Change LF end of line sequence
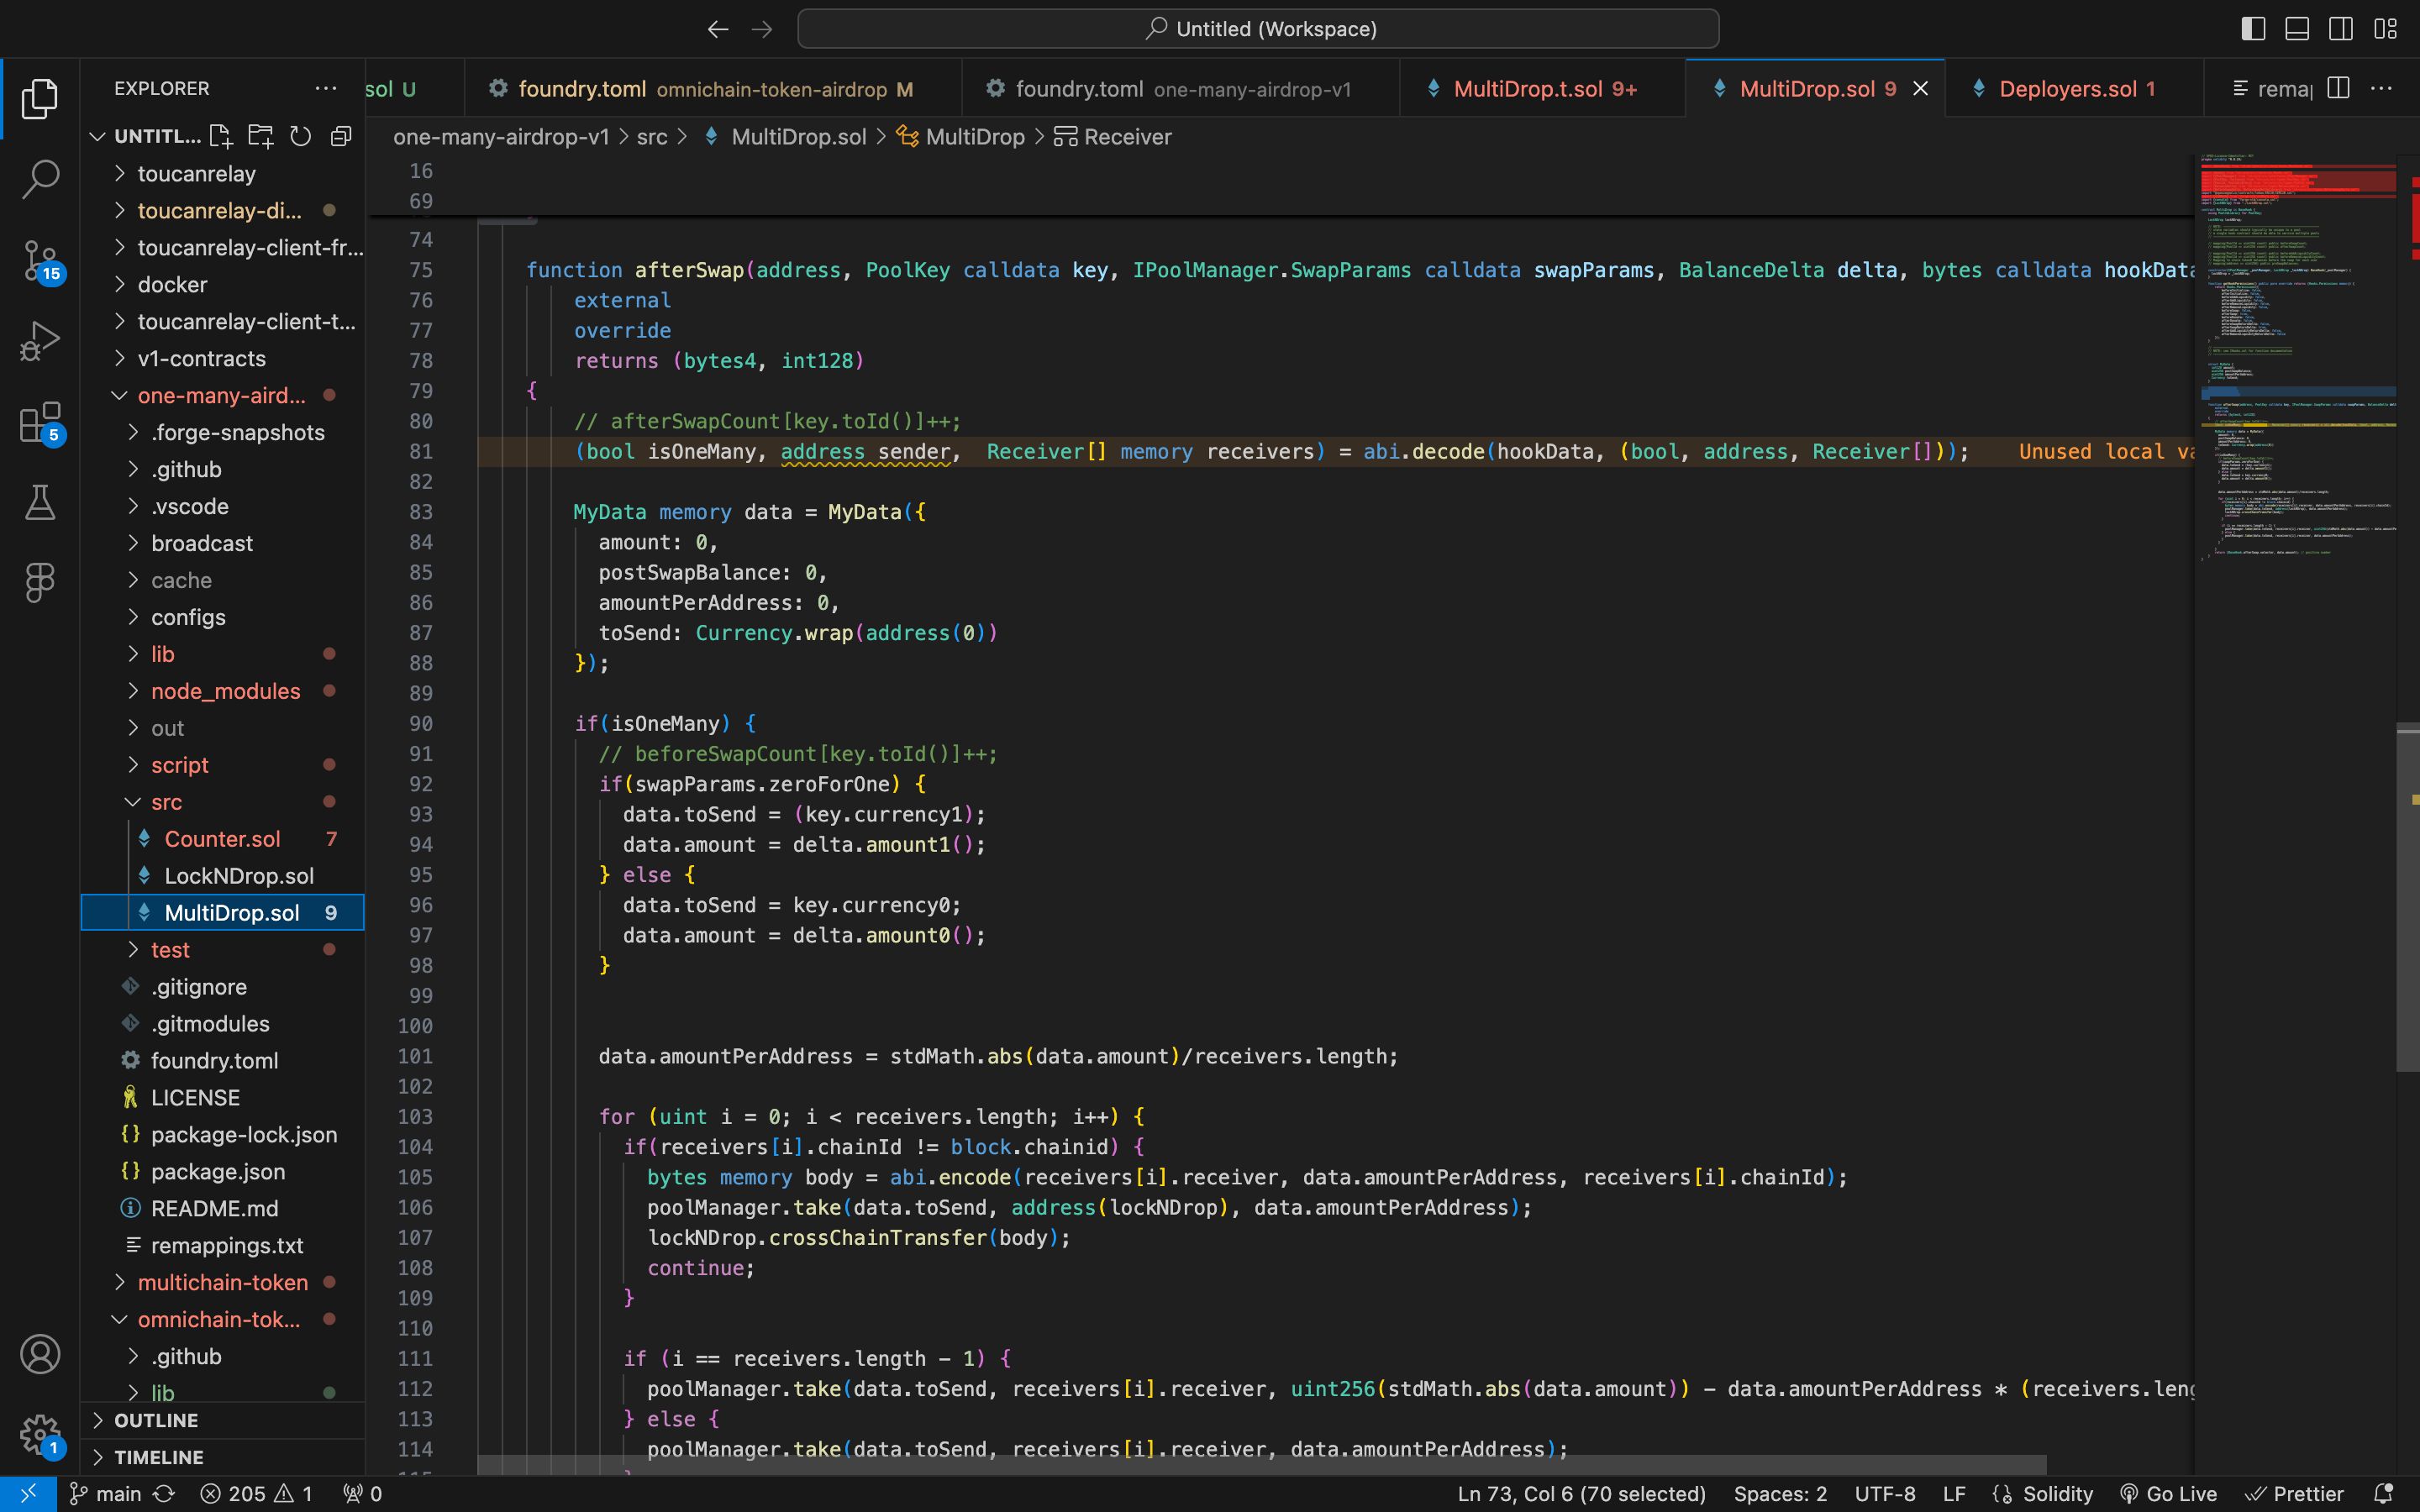 tap(1954, 1494)
